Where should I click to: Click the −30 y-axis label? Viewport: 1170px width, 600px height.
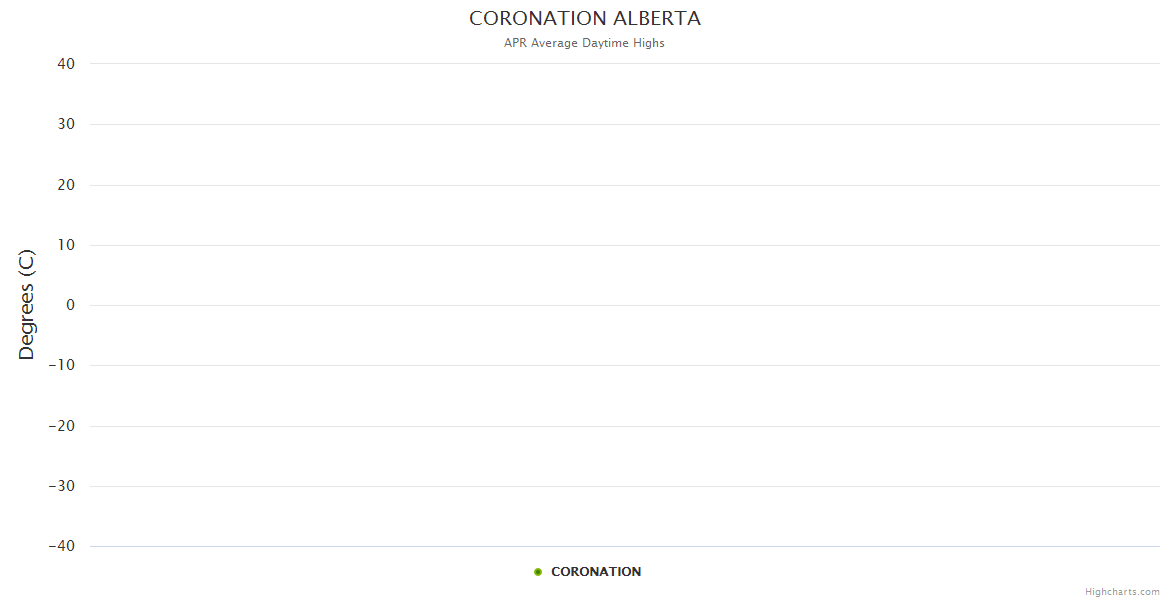tap(62, 486)
